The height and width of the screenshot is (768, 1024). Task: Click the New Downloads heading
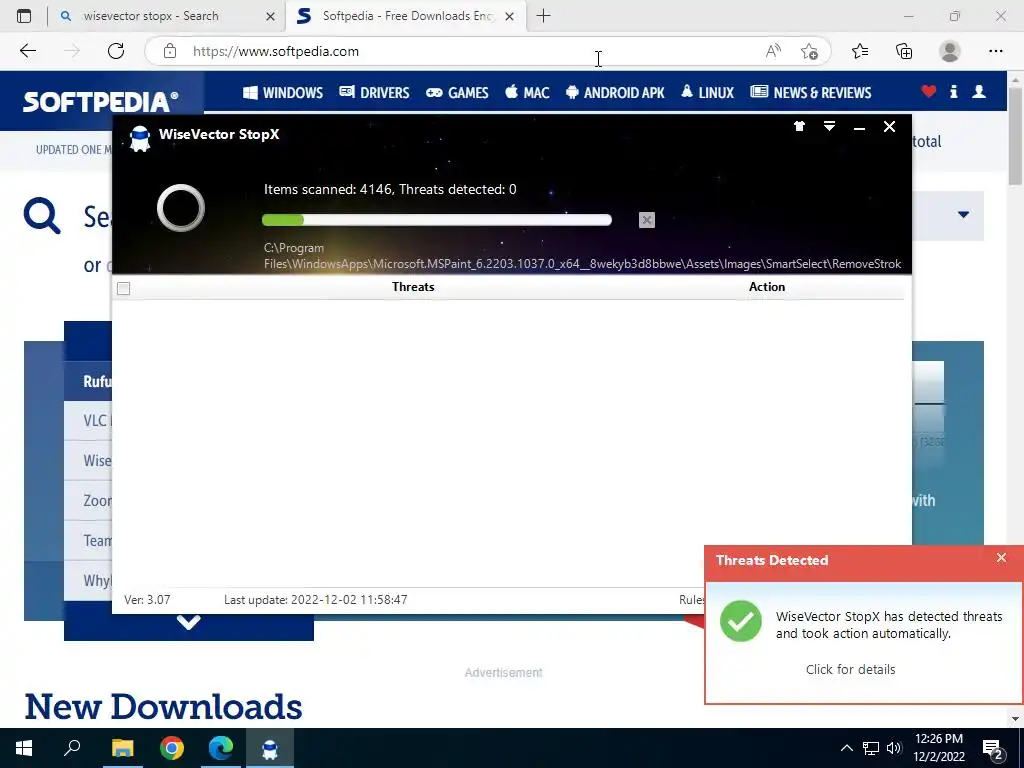163,707
